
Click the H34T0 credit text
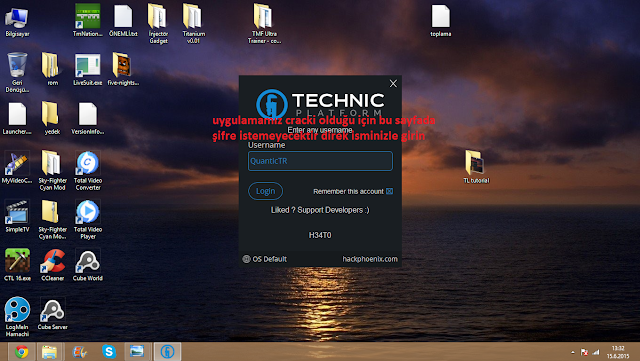point(320,235)
